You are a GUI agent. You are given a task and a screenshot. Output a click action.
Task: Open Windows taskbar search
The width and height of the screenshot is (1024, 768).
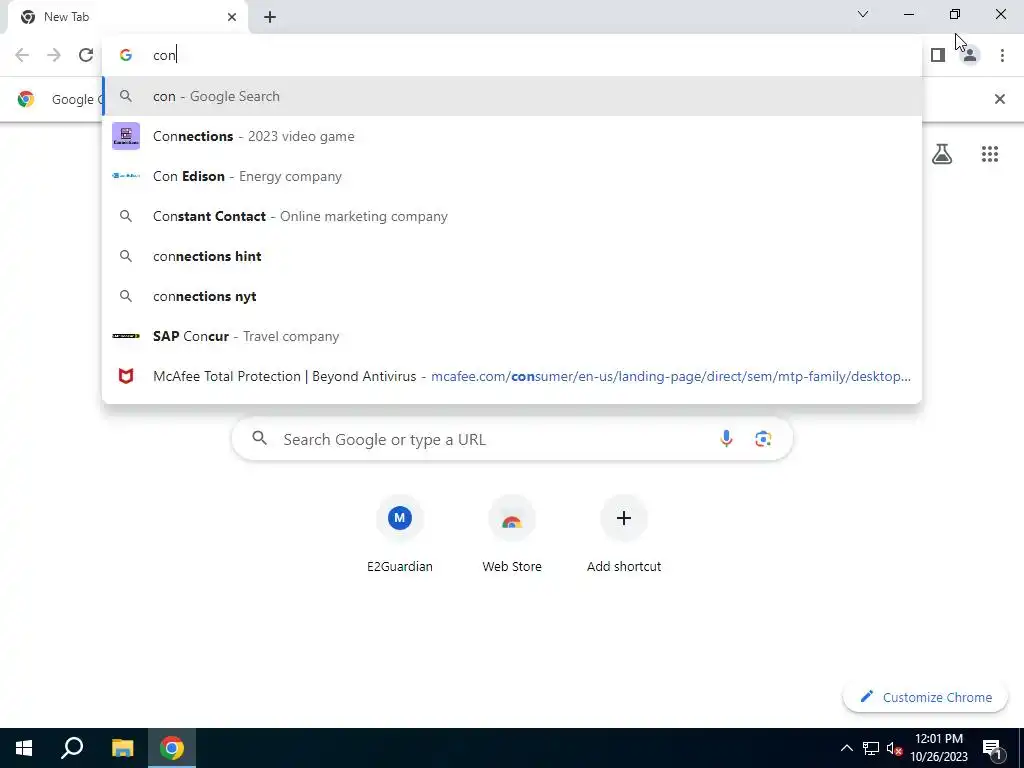point(72,748)
